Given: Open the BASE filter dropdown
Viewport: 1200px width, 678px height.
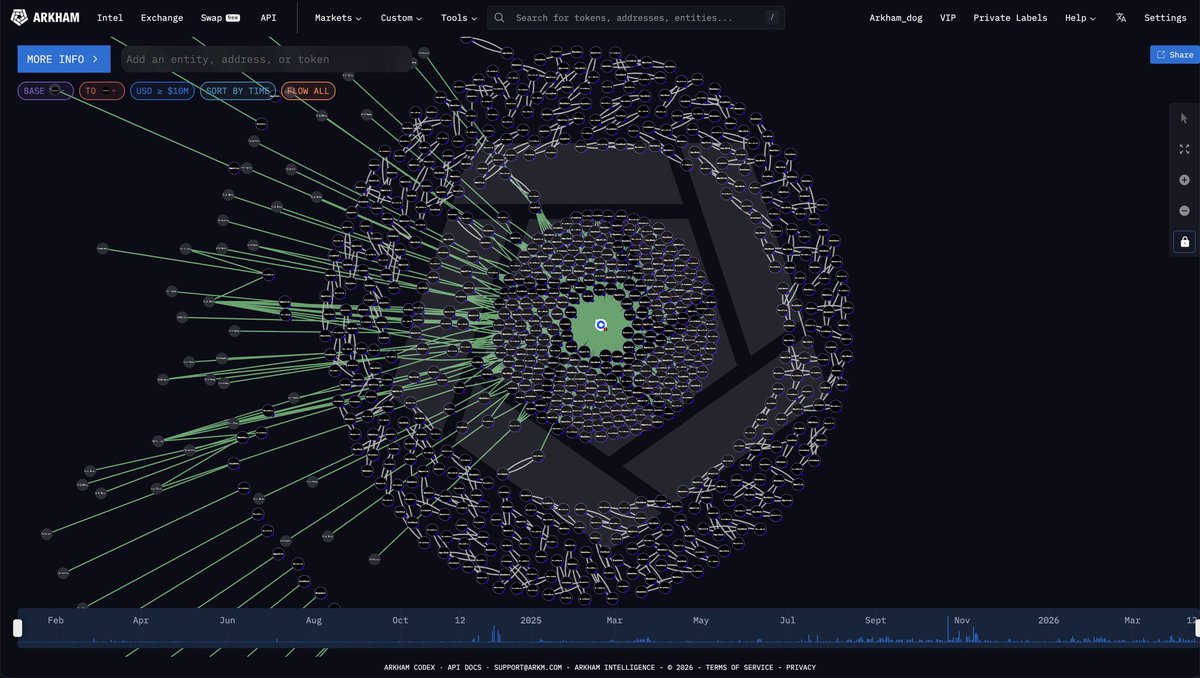Looking at the screenshot, I should click(45, 91).
